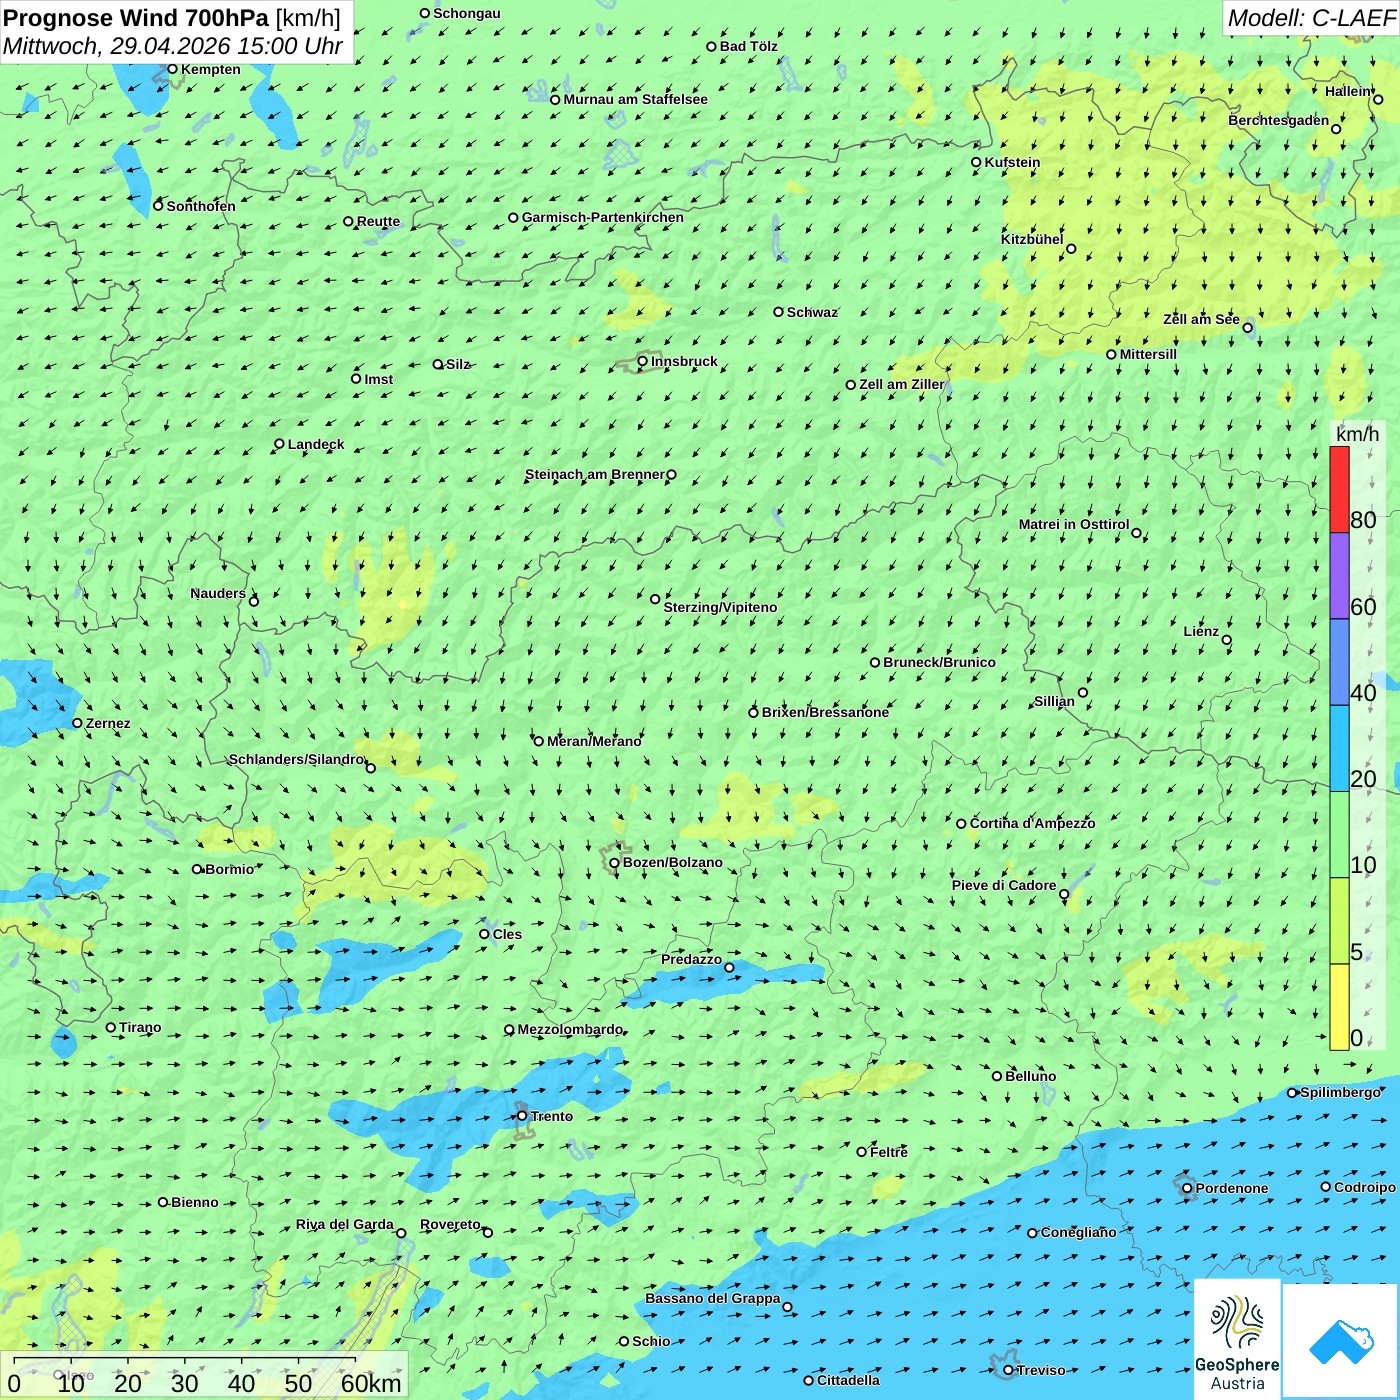The width and height of the screenshot is (1400, 1400).
Task: Click the 'Prognose Wind 700hPa' title
Action: 136,18
